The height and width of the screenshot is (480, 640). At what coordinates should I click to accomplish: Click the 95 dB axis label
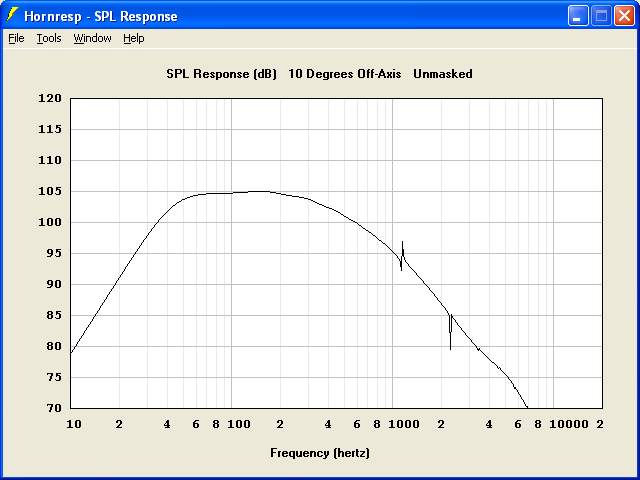[x=54, y=253]
